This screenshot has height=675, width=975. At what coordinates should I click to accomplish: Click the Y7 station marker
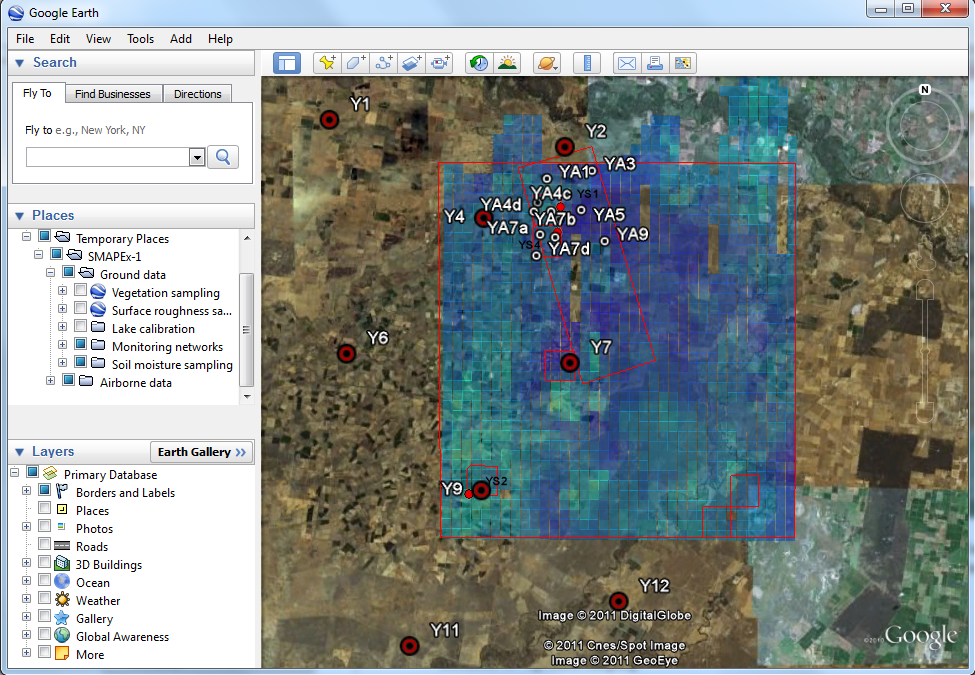(570, 363)
